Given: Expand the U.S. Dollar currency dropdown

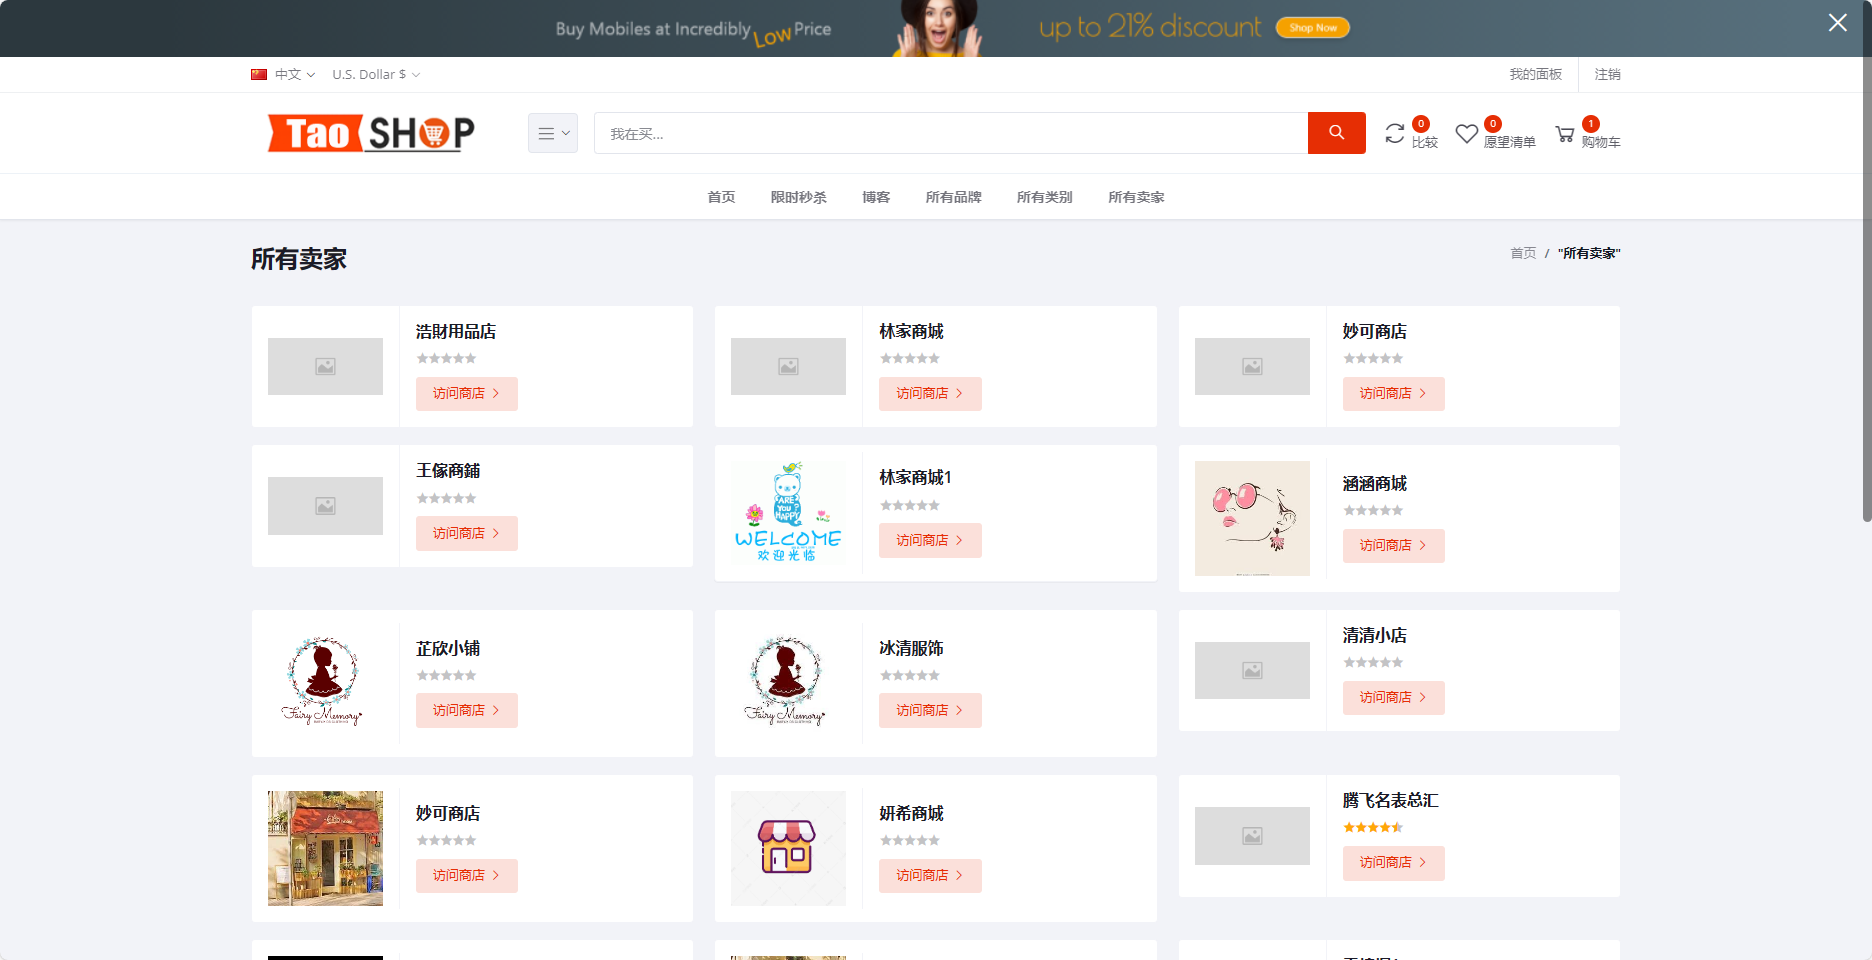Looking at the screenshot, I should tap(376, 74).
